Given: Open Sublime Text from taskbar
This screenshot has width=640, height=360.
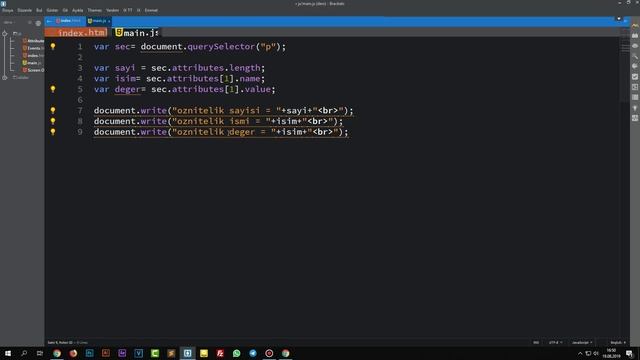Looking at the screenshot, I should coord(171,353).
